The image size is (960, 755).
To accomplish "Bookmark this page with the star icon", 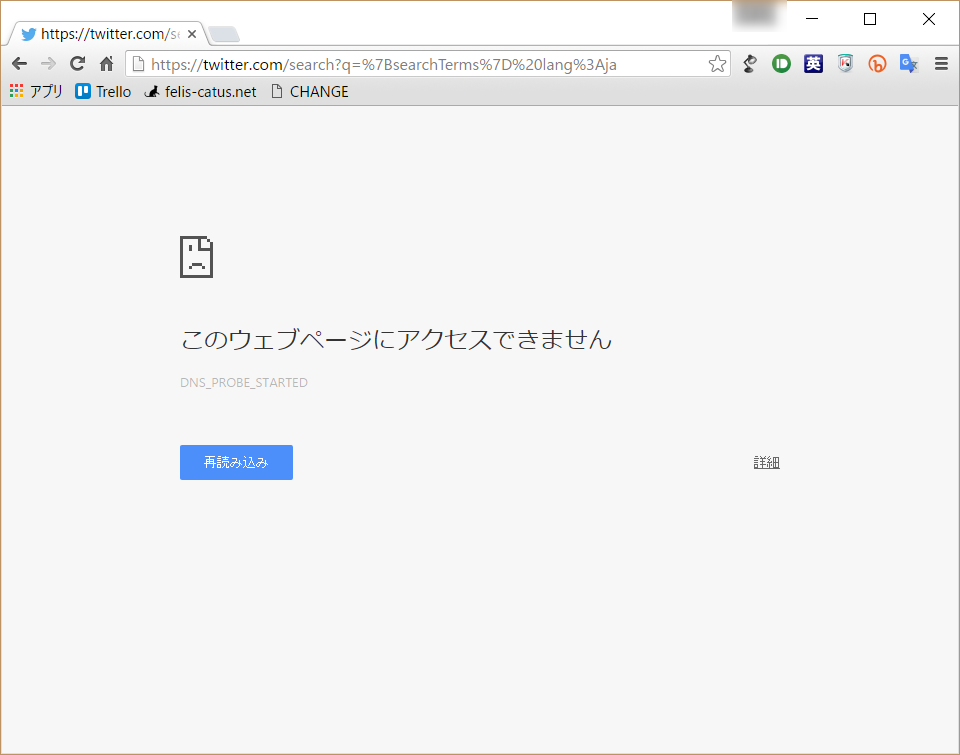I will point(716,63).
